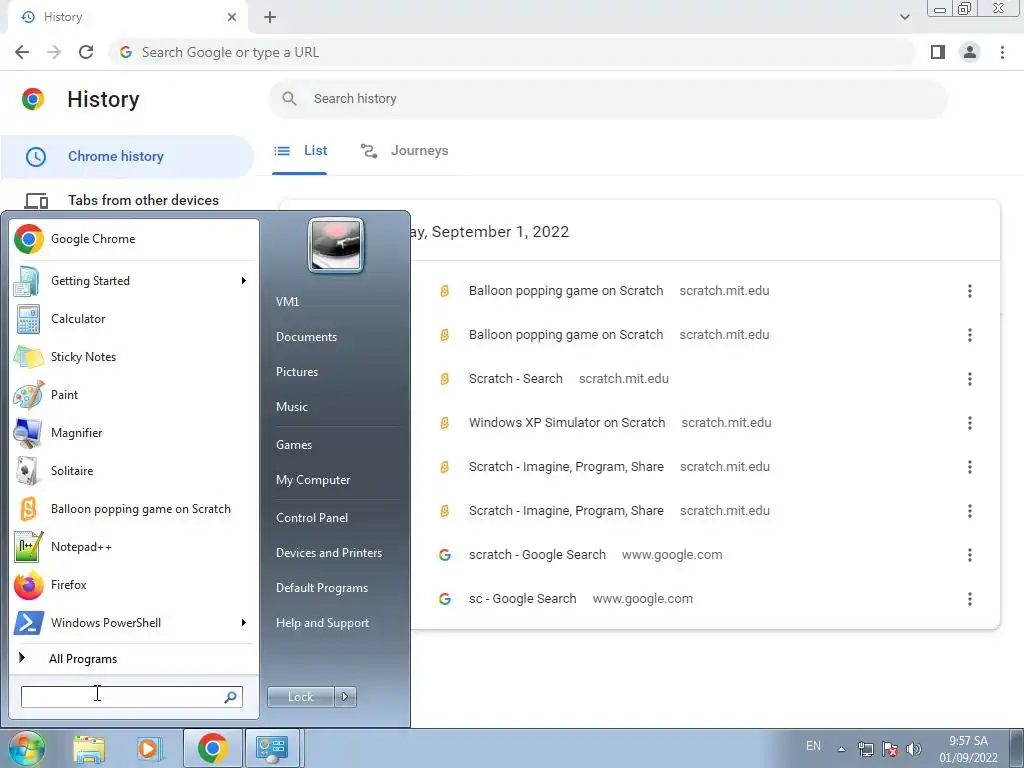The width and height of the screenshot is (1024, 768).
Task: Open a new Chrome tab
Action: [270, 17]
